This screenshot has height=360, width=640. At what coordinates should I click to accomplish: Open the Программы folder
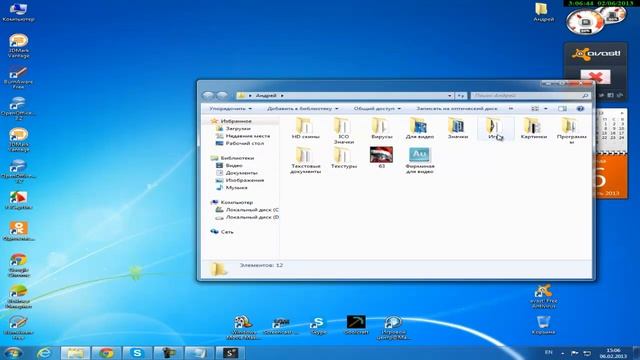[571, 130]
